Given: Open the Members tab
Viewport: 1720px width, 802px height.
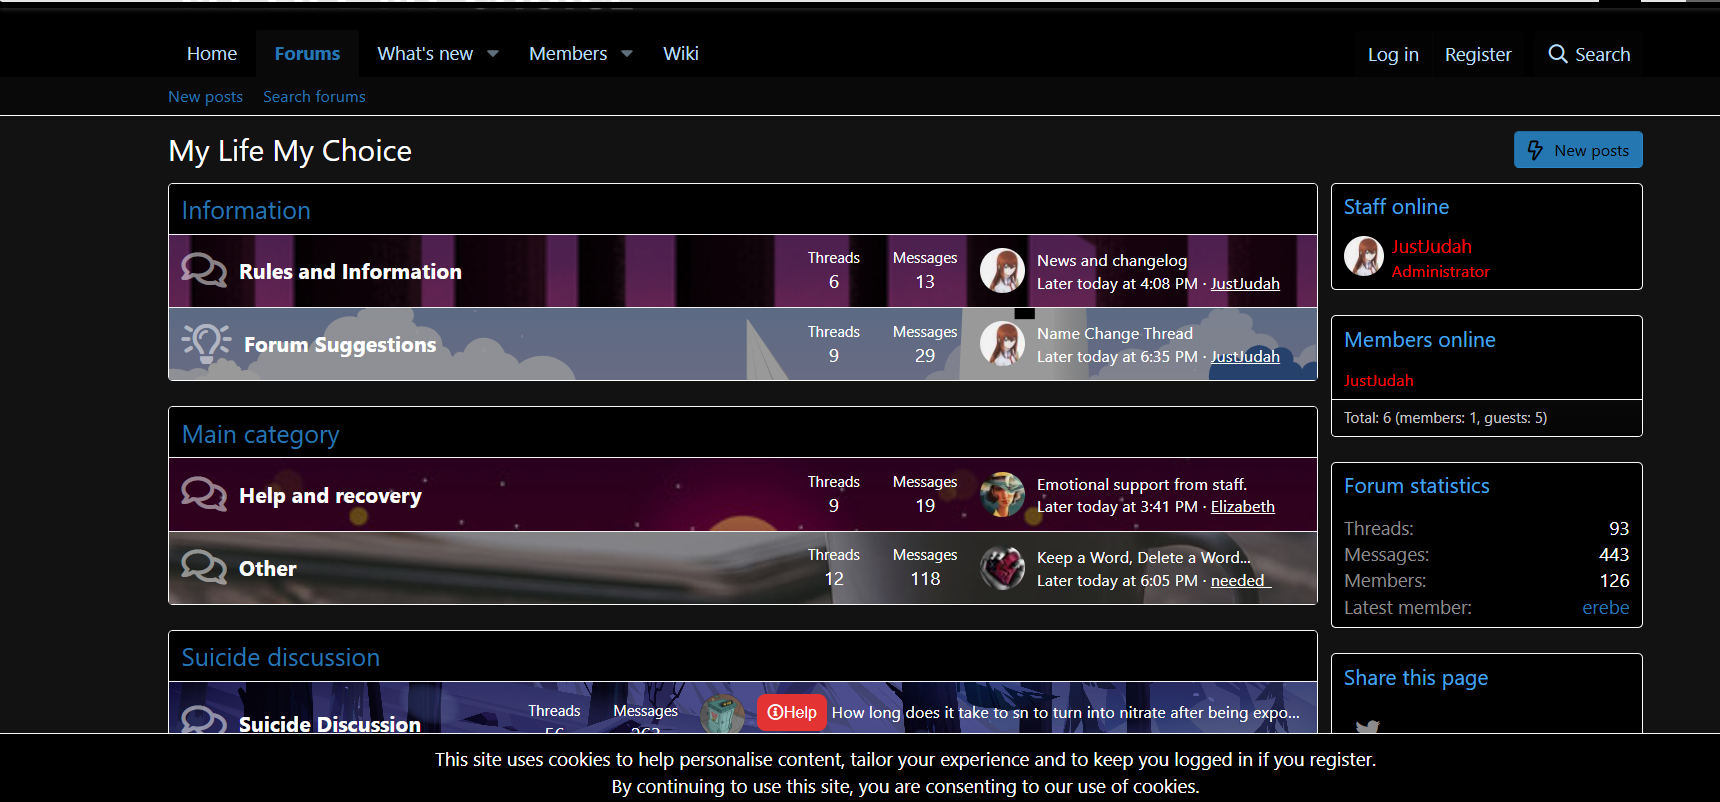Looking at the screenshot, I should 568,54.
